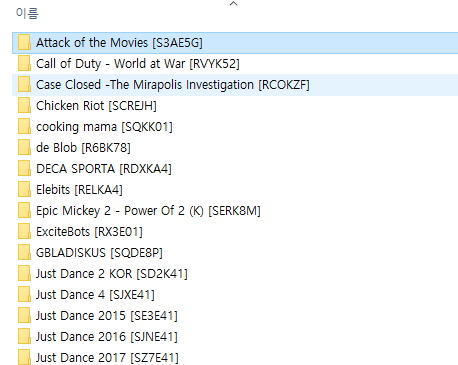Select 'DECA SPORTA [RDXKA4]' folder name
This screenshot has height=365, width=458.
point(104,169)
